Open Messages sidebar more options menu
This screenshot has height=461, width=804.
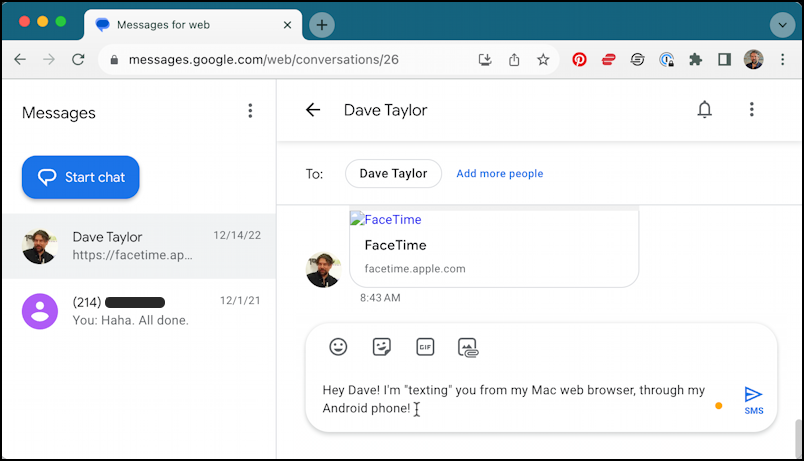[250, 111]
